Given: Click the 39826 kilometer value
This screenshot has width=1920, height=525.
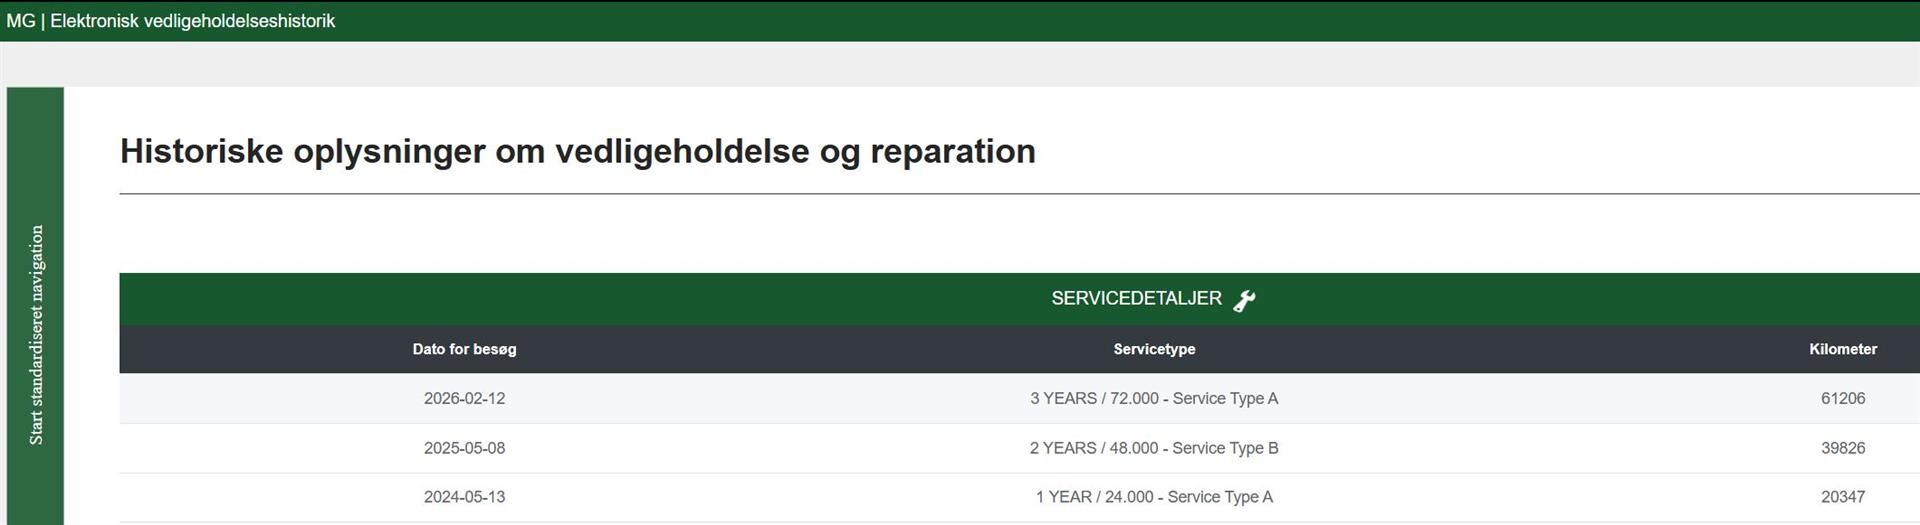Looking at the screenshot, I should point(1842,448).
